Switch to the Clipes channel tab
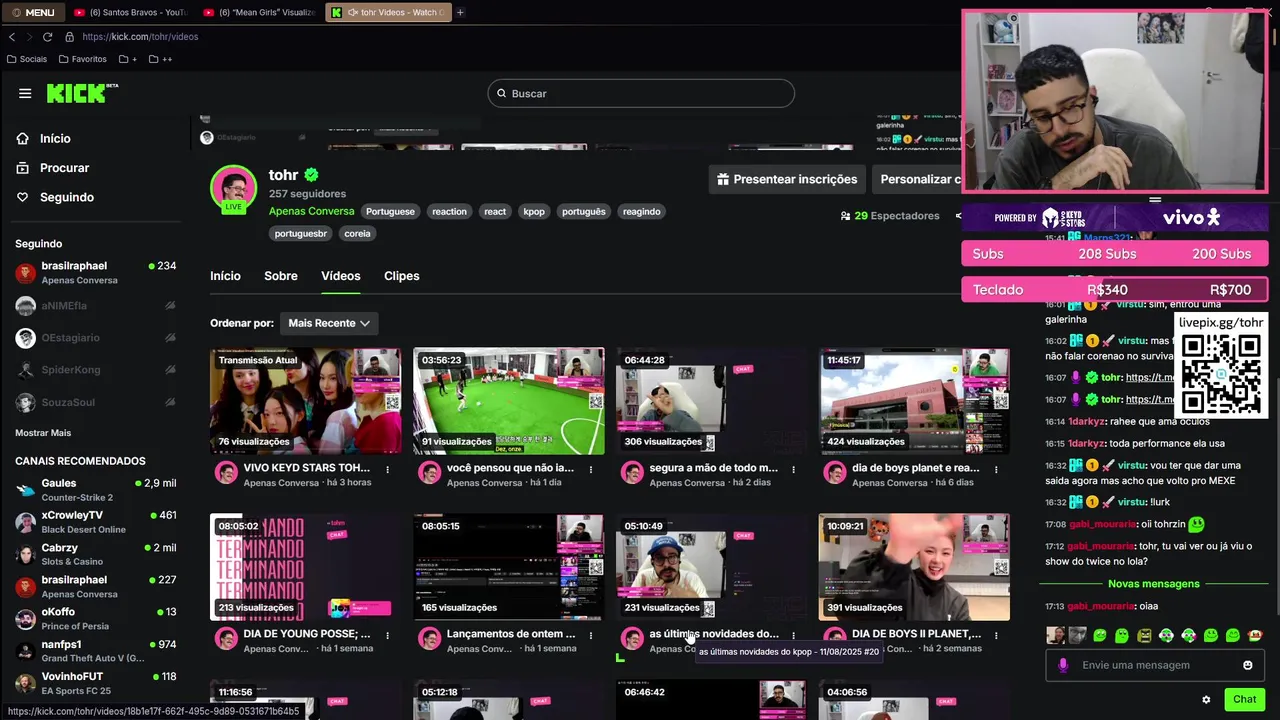 point(402,276)
